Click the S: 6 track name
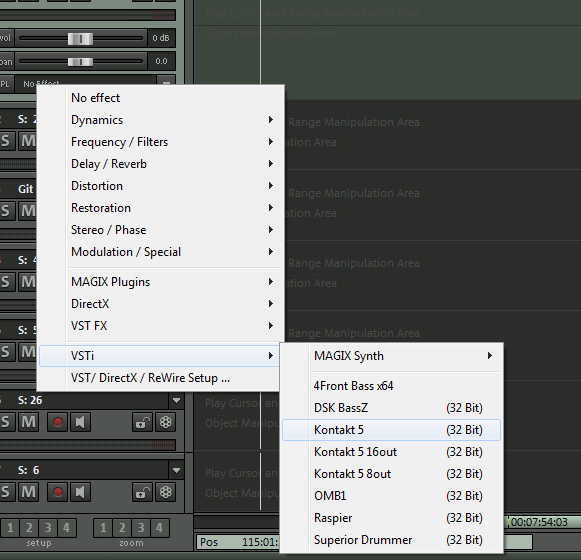 click(x=29, y=470)
